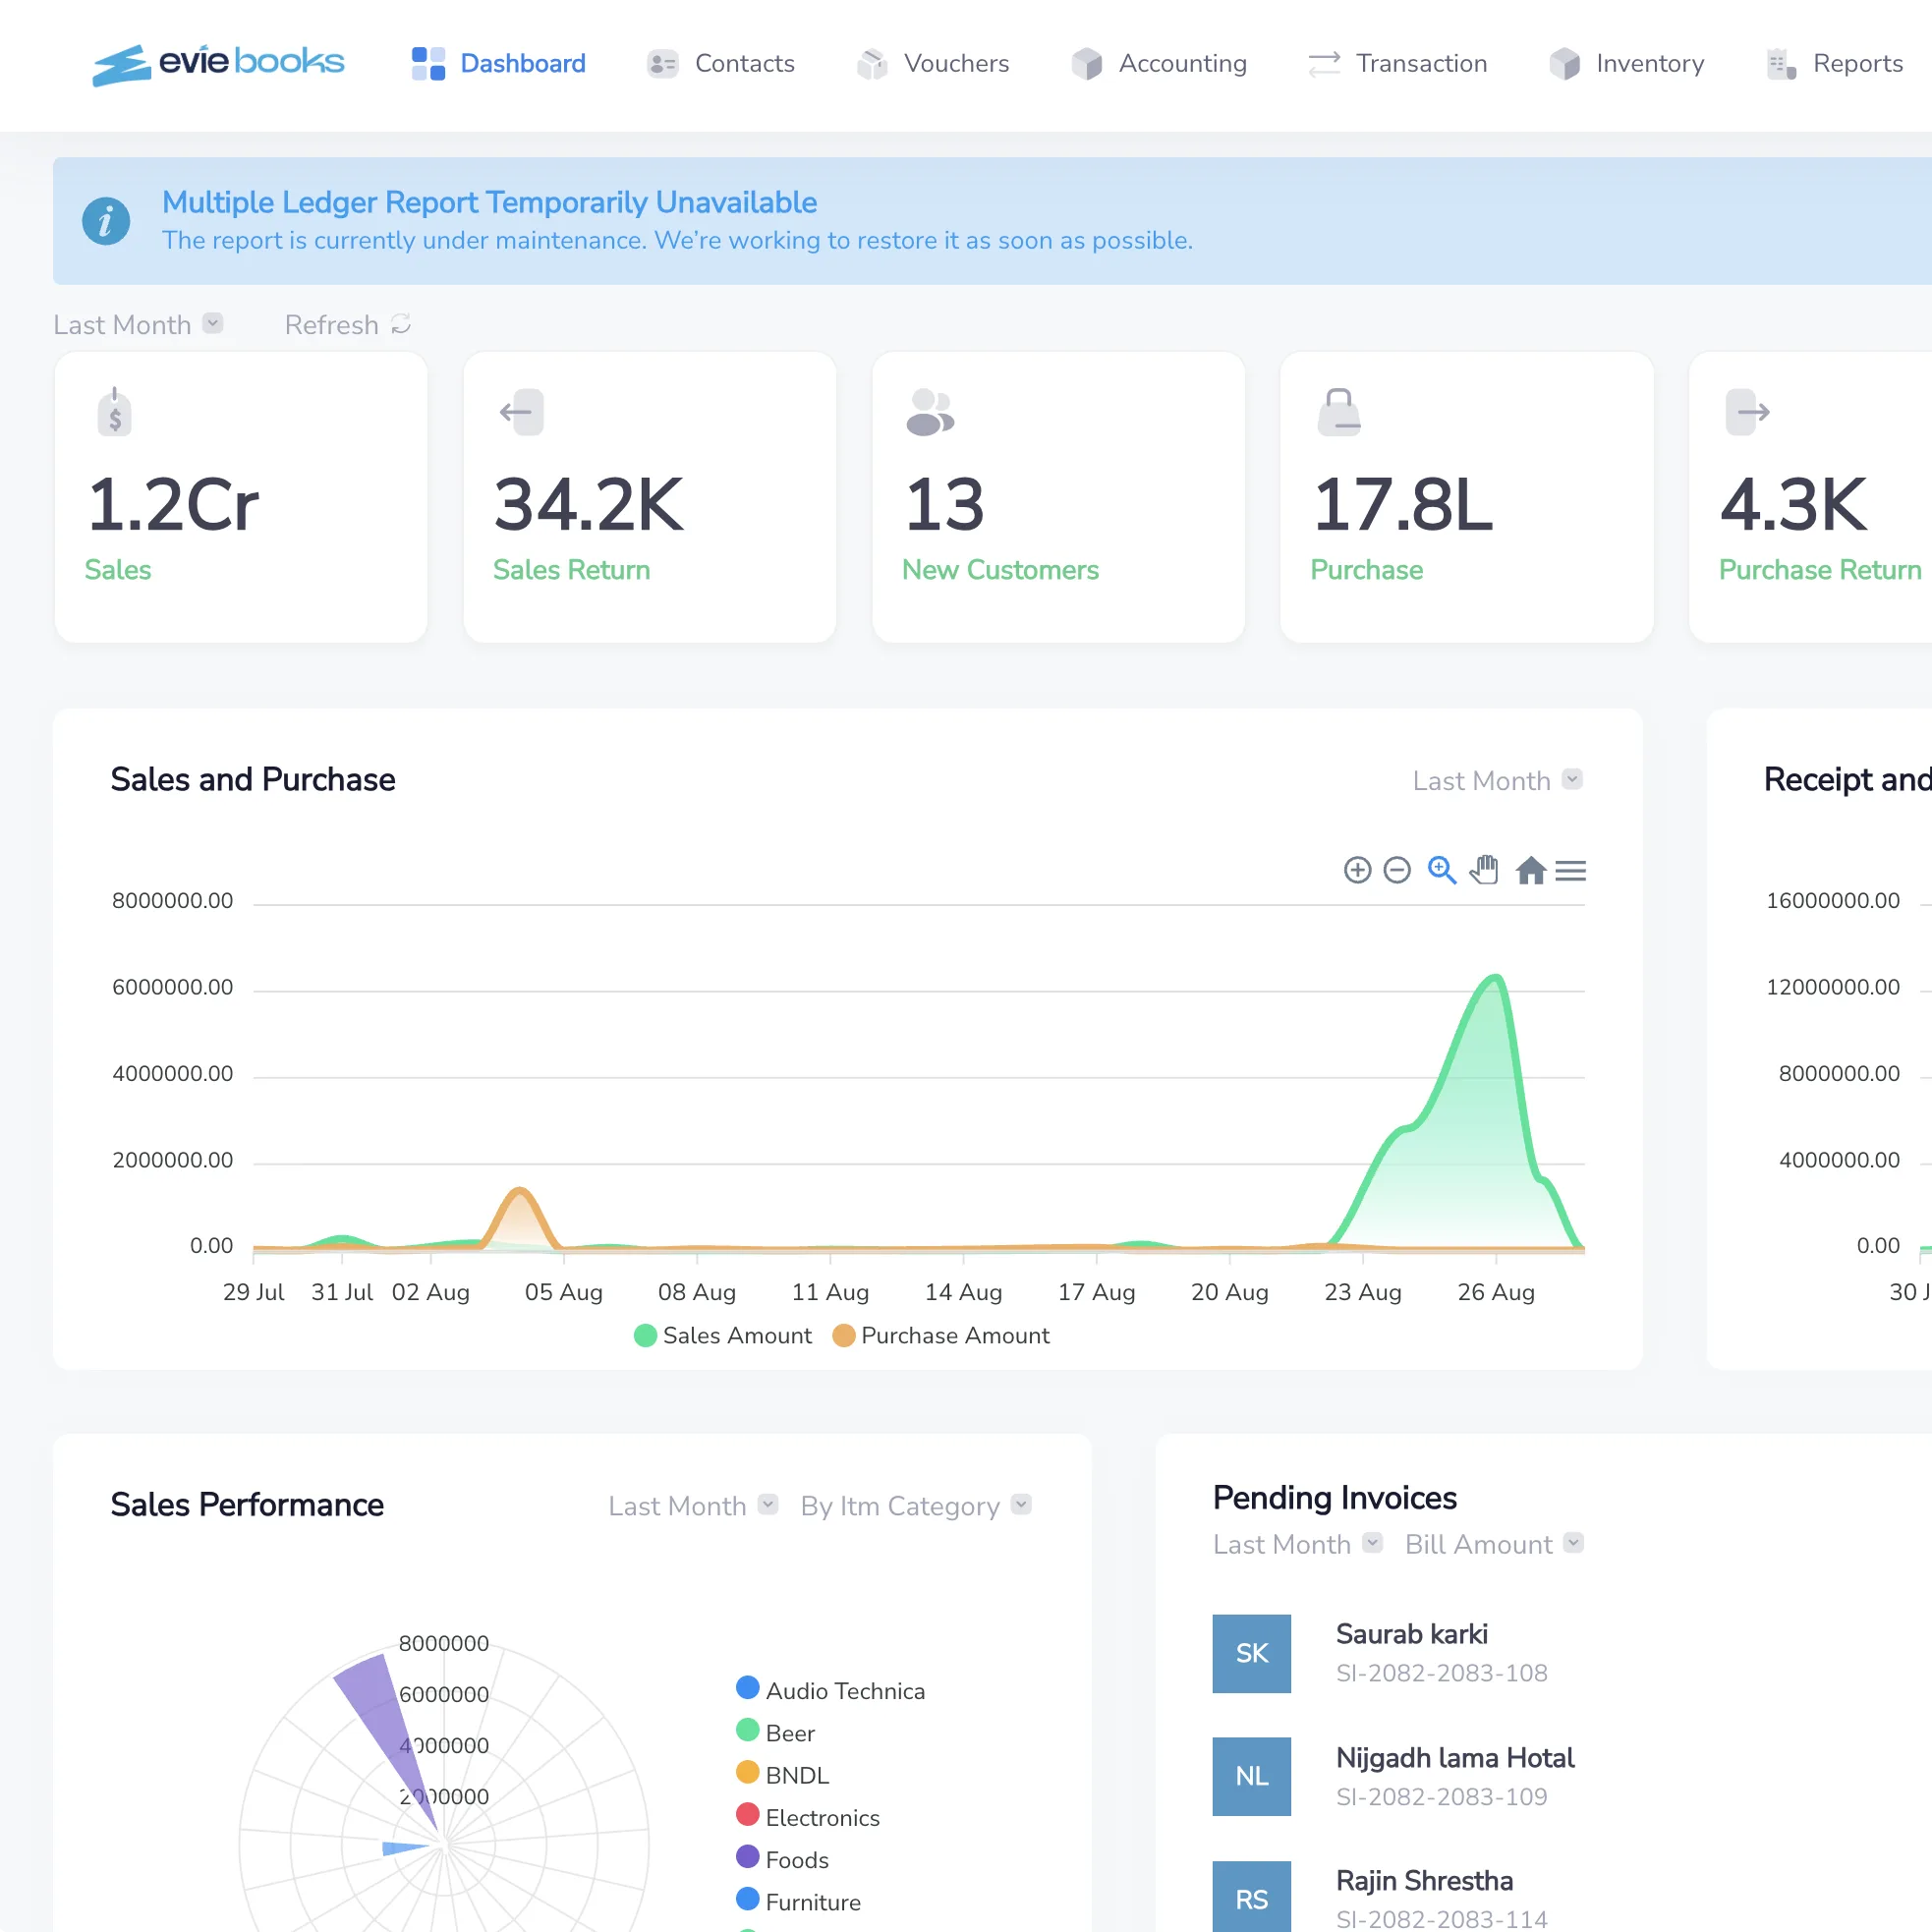Open Rajin Shrestha pending invoice

pos(1424,1880)
